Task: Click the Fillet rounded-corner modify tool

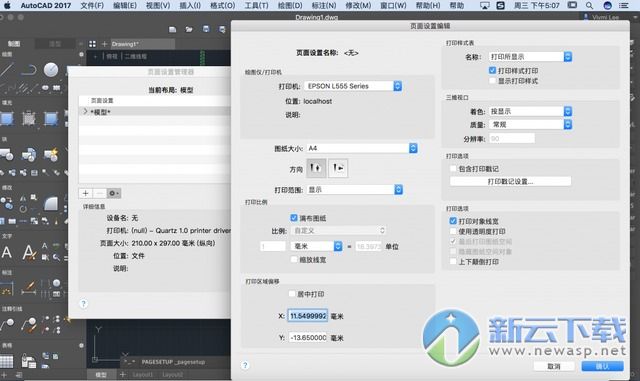Action: 51,203
